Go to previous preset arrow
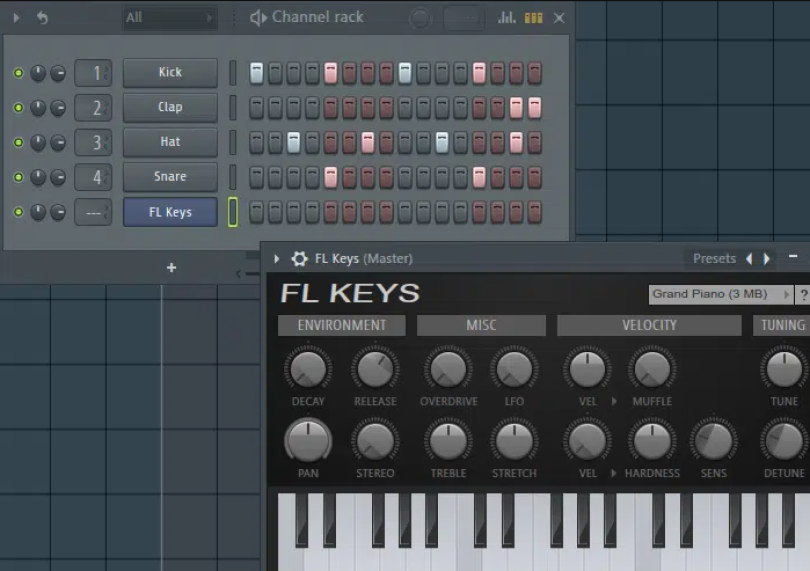Screen dimensions: 810x571 (749, 258)
